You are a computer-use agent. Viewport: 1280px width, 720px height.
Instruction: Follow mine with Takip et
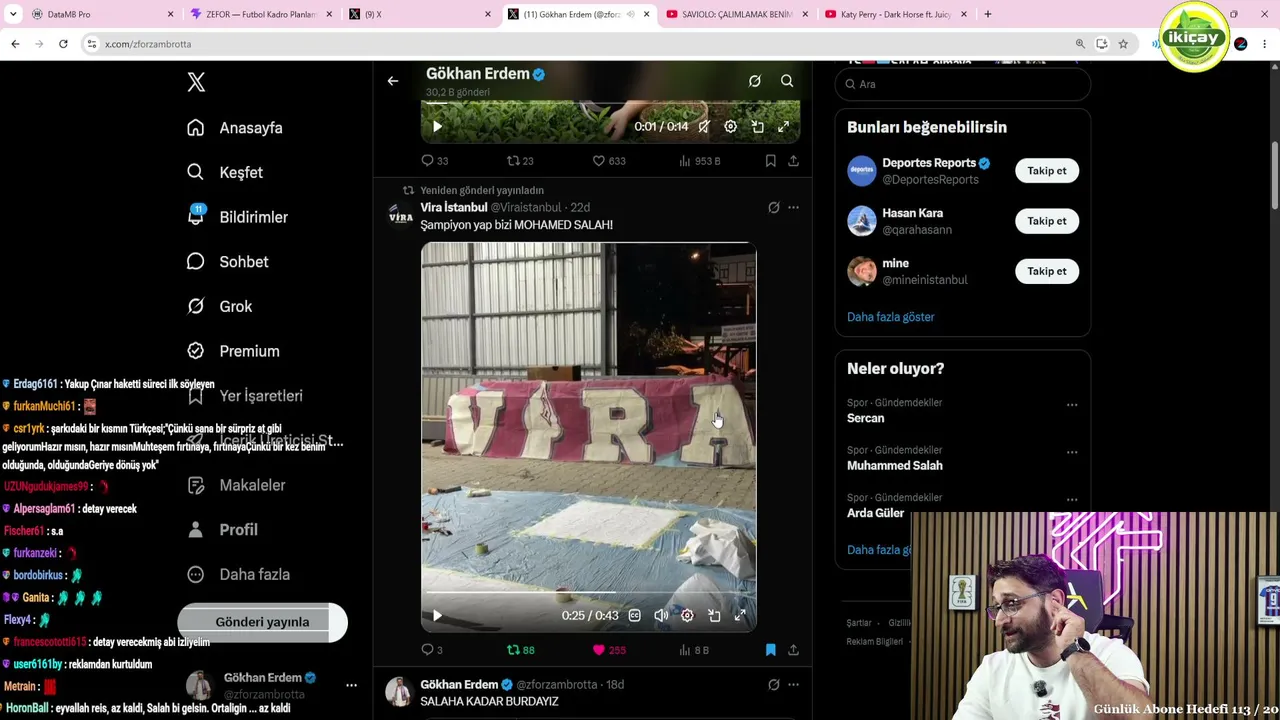point(1047,271)
